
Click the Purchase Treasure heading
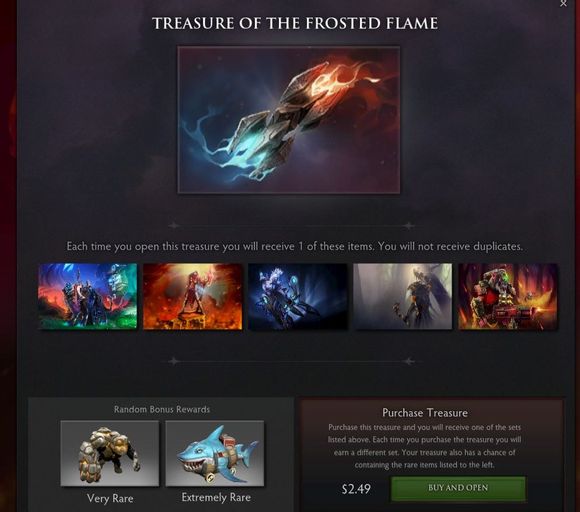[x=425, y=412]
